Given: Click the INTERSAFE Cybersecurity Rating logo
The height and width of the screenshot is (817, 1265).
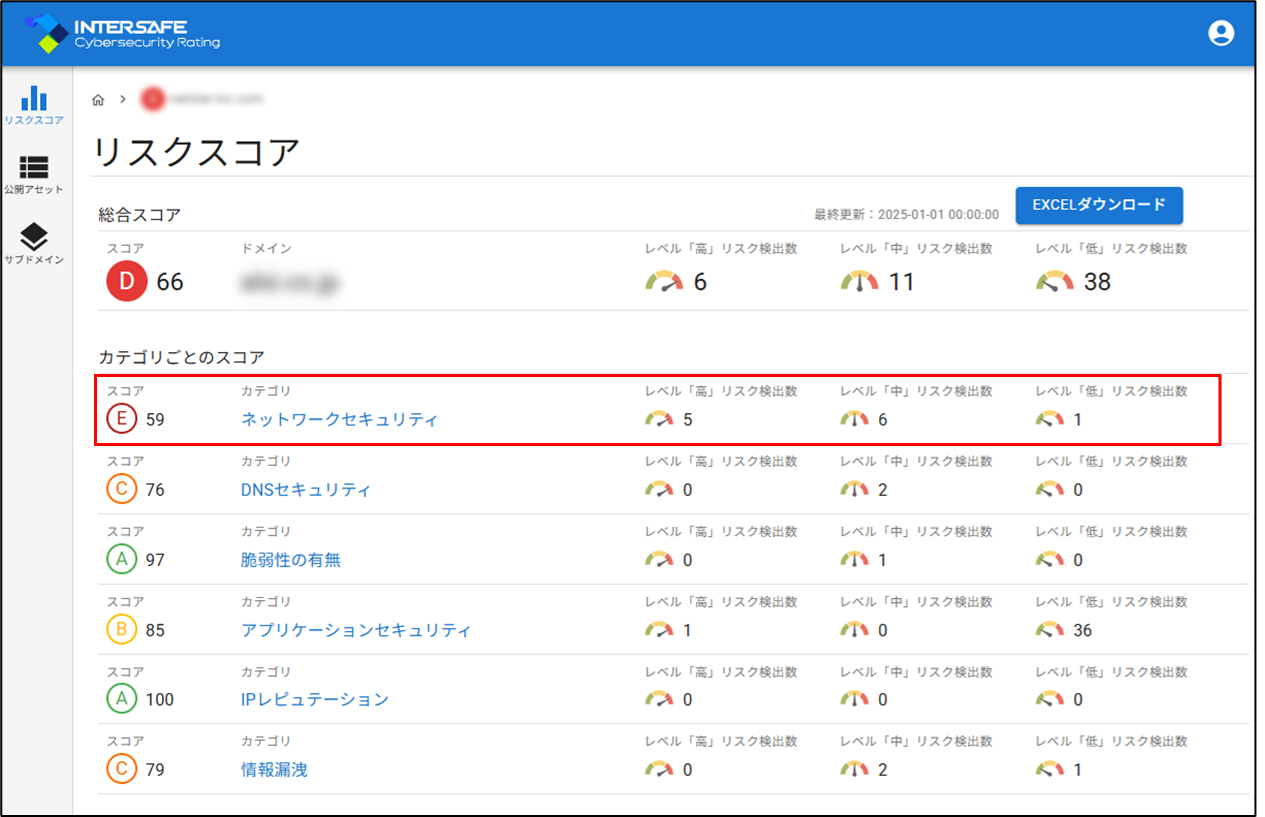Looking at the screenshot, I should pos(122,33).
